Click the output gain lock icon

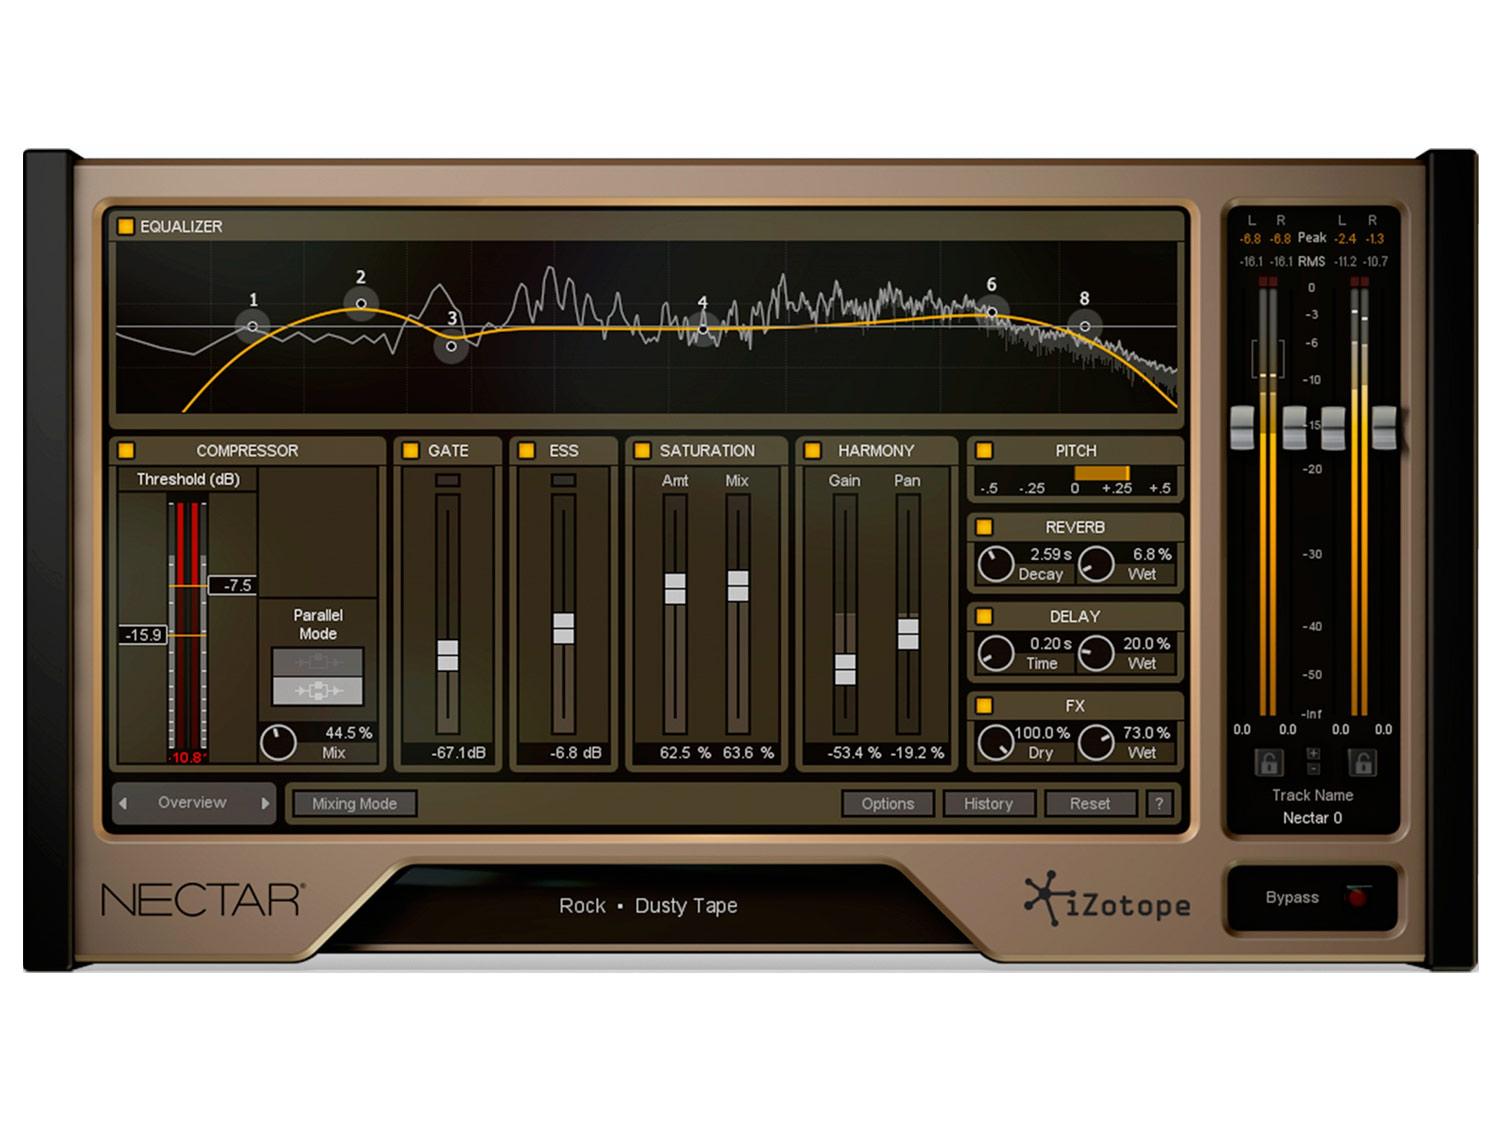click(x=1362, y=764)
